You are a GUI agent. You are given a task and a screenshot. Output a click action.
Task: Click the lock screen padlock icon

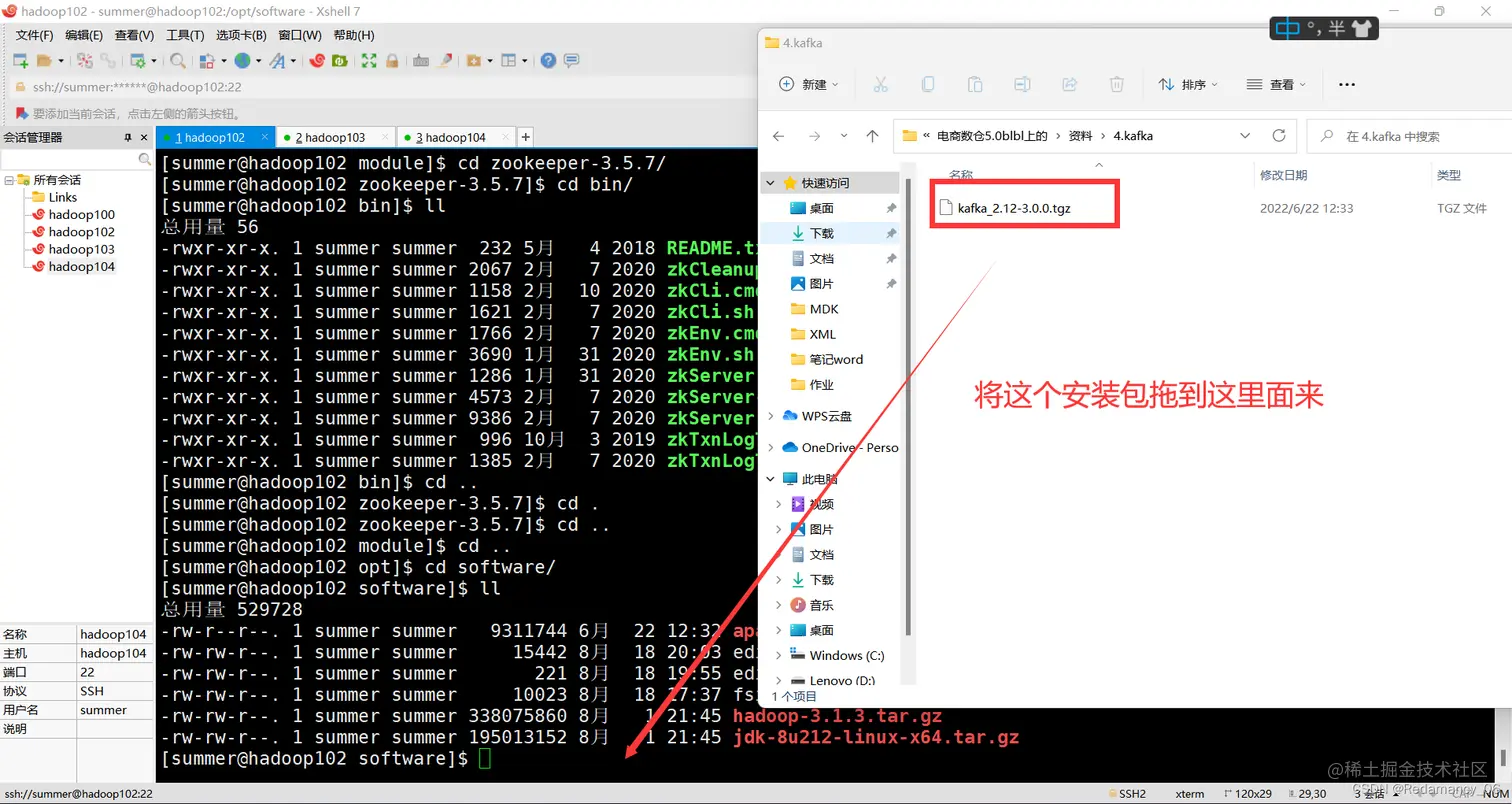pyautogui.click(x=392, y=61)
